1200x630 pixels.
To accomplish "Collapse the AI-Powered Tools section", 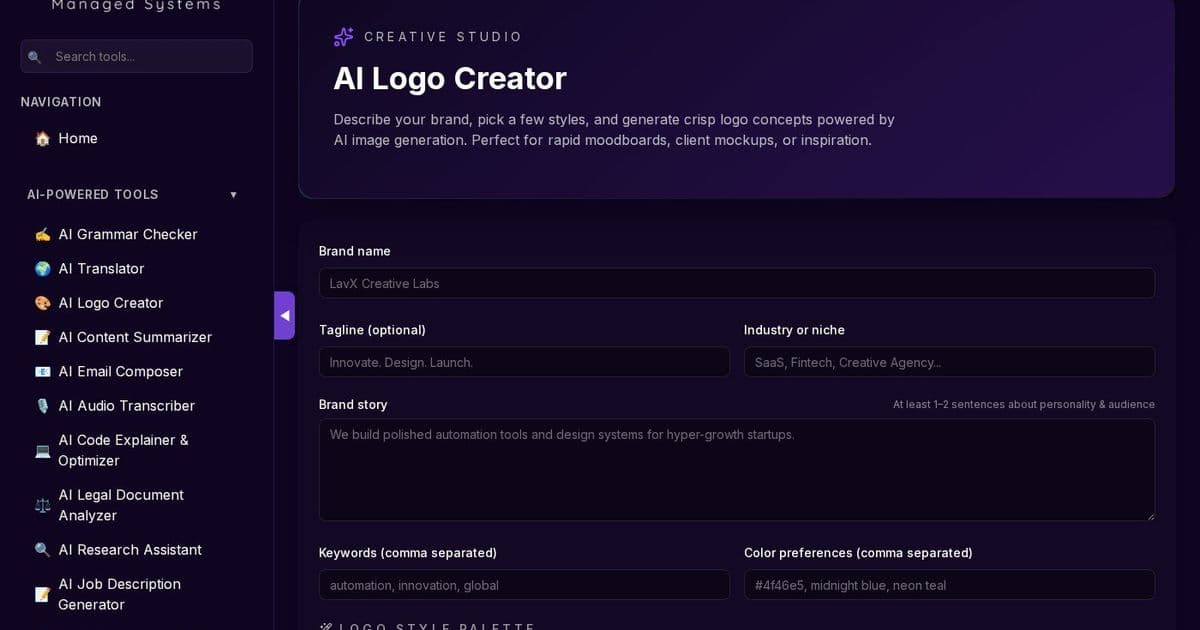I will [233, 195].
